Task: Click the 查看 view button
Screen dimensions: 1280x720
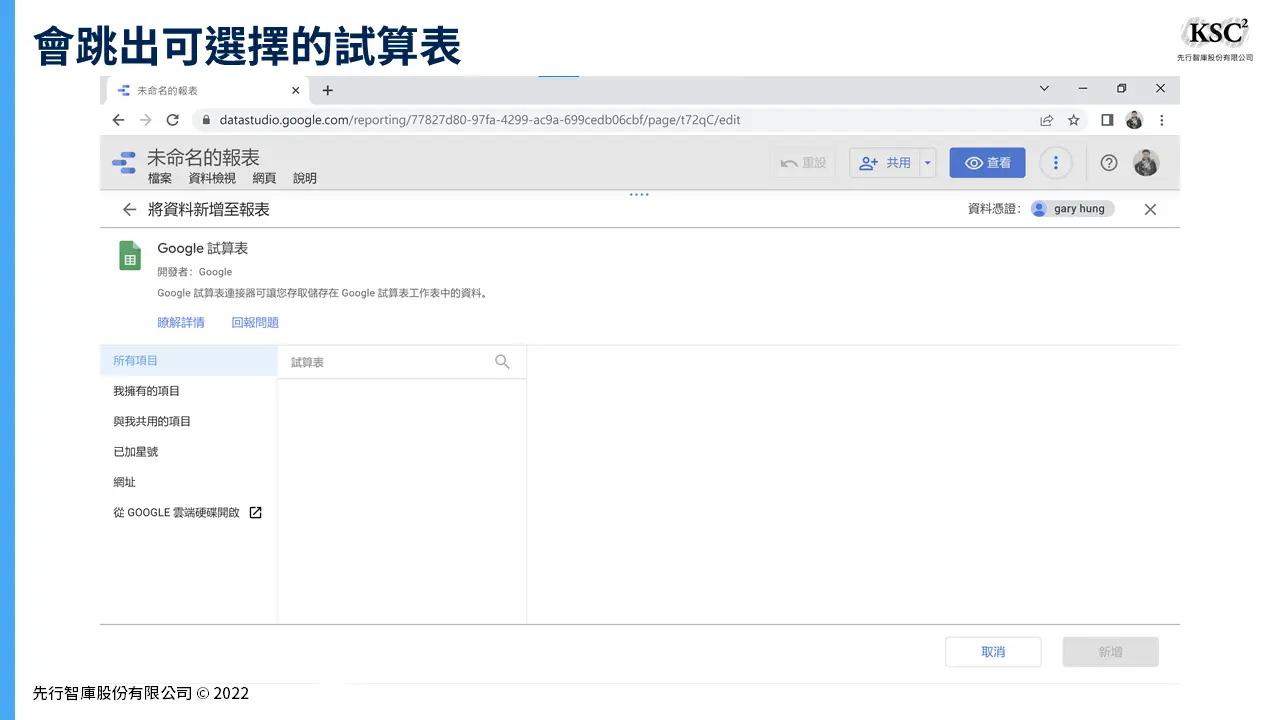Action: pos(987,163)
